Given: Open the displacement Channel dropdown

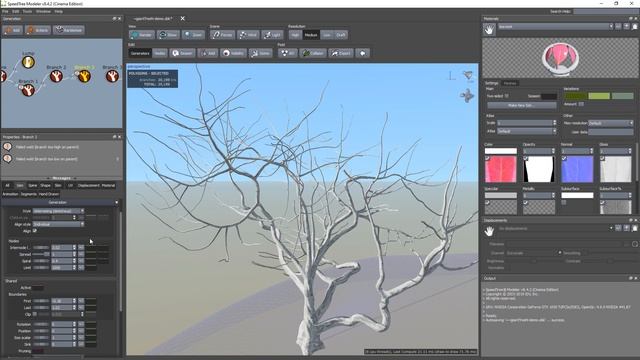Looking at the screenshot, I should point(534,253).
